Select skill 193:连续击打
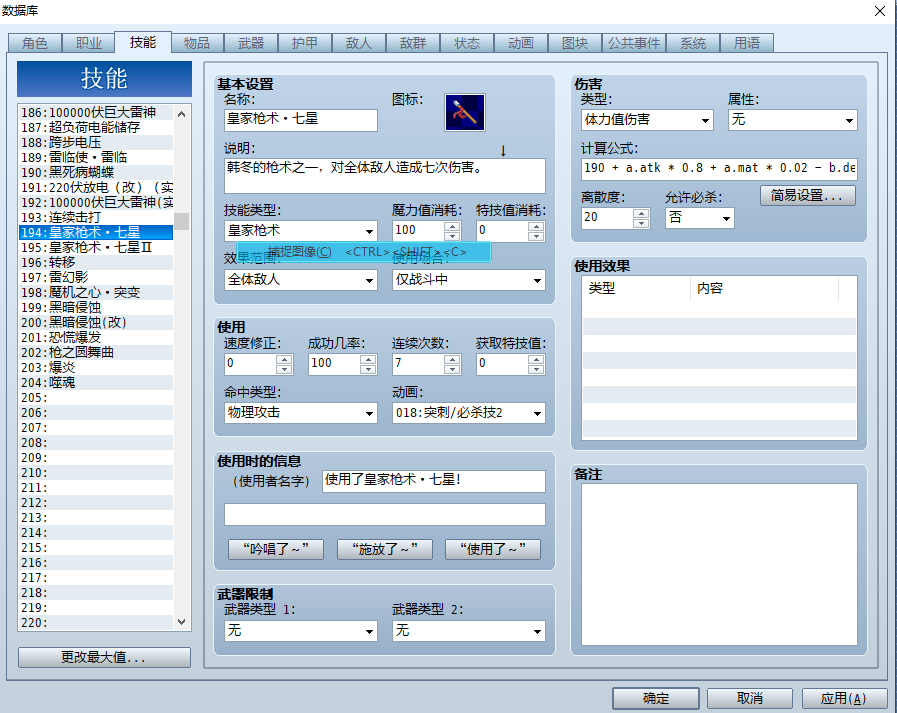Screen dimensions: 897x713 96,217
